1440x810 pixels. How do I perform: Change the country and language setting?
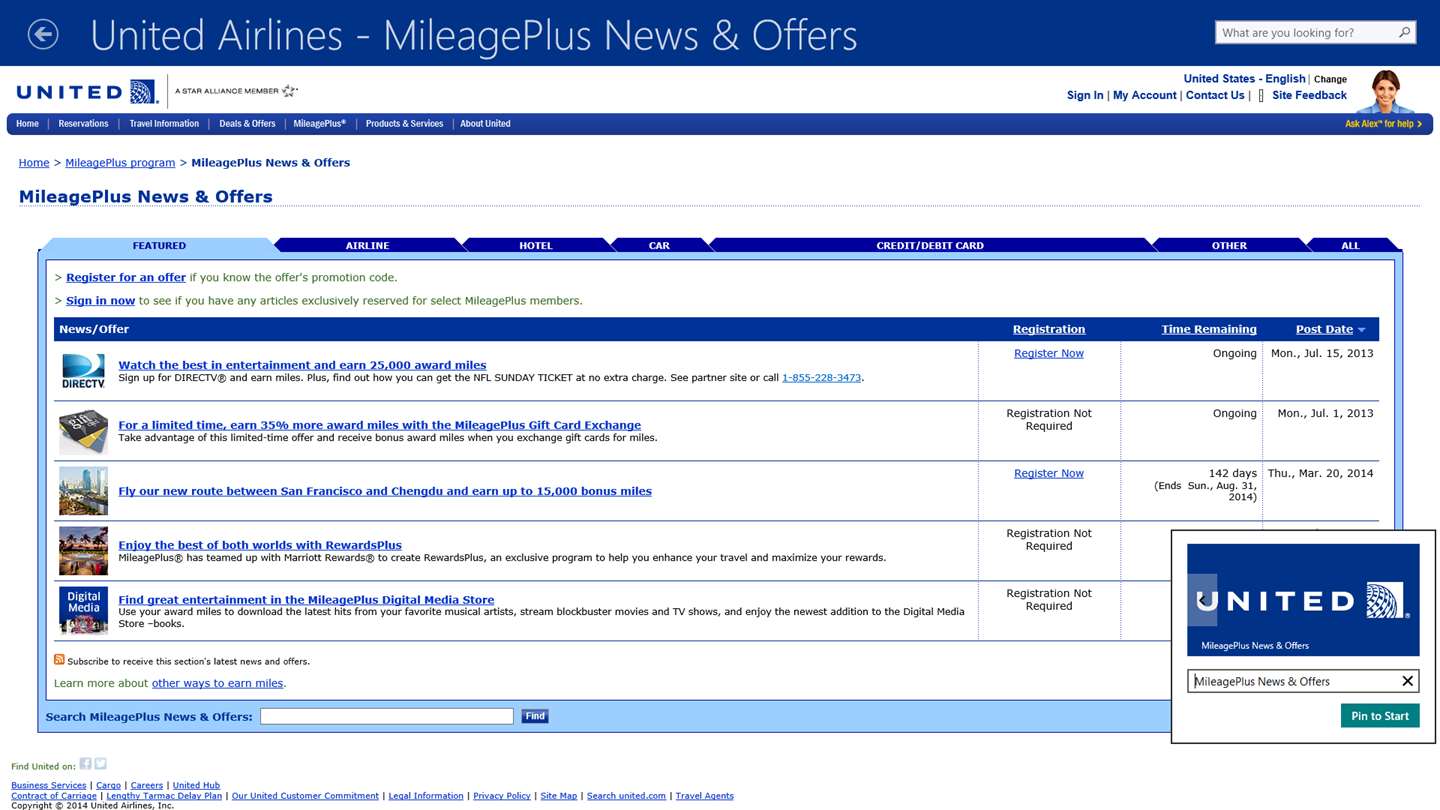point(1330,79)
